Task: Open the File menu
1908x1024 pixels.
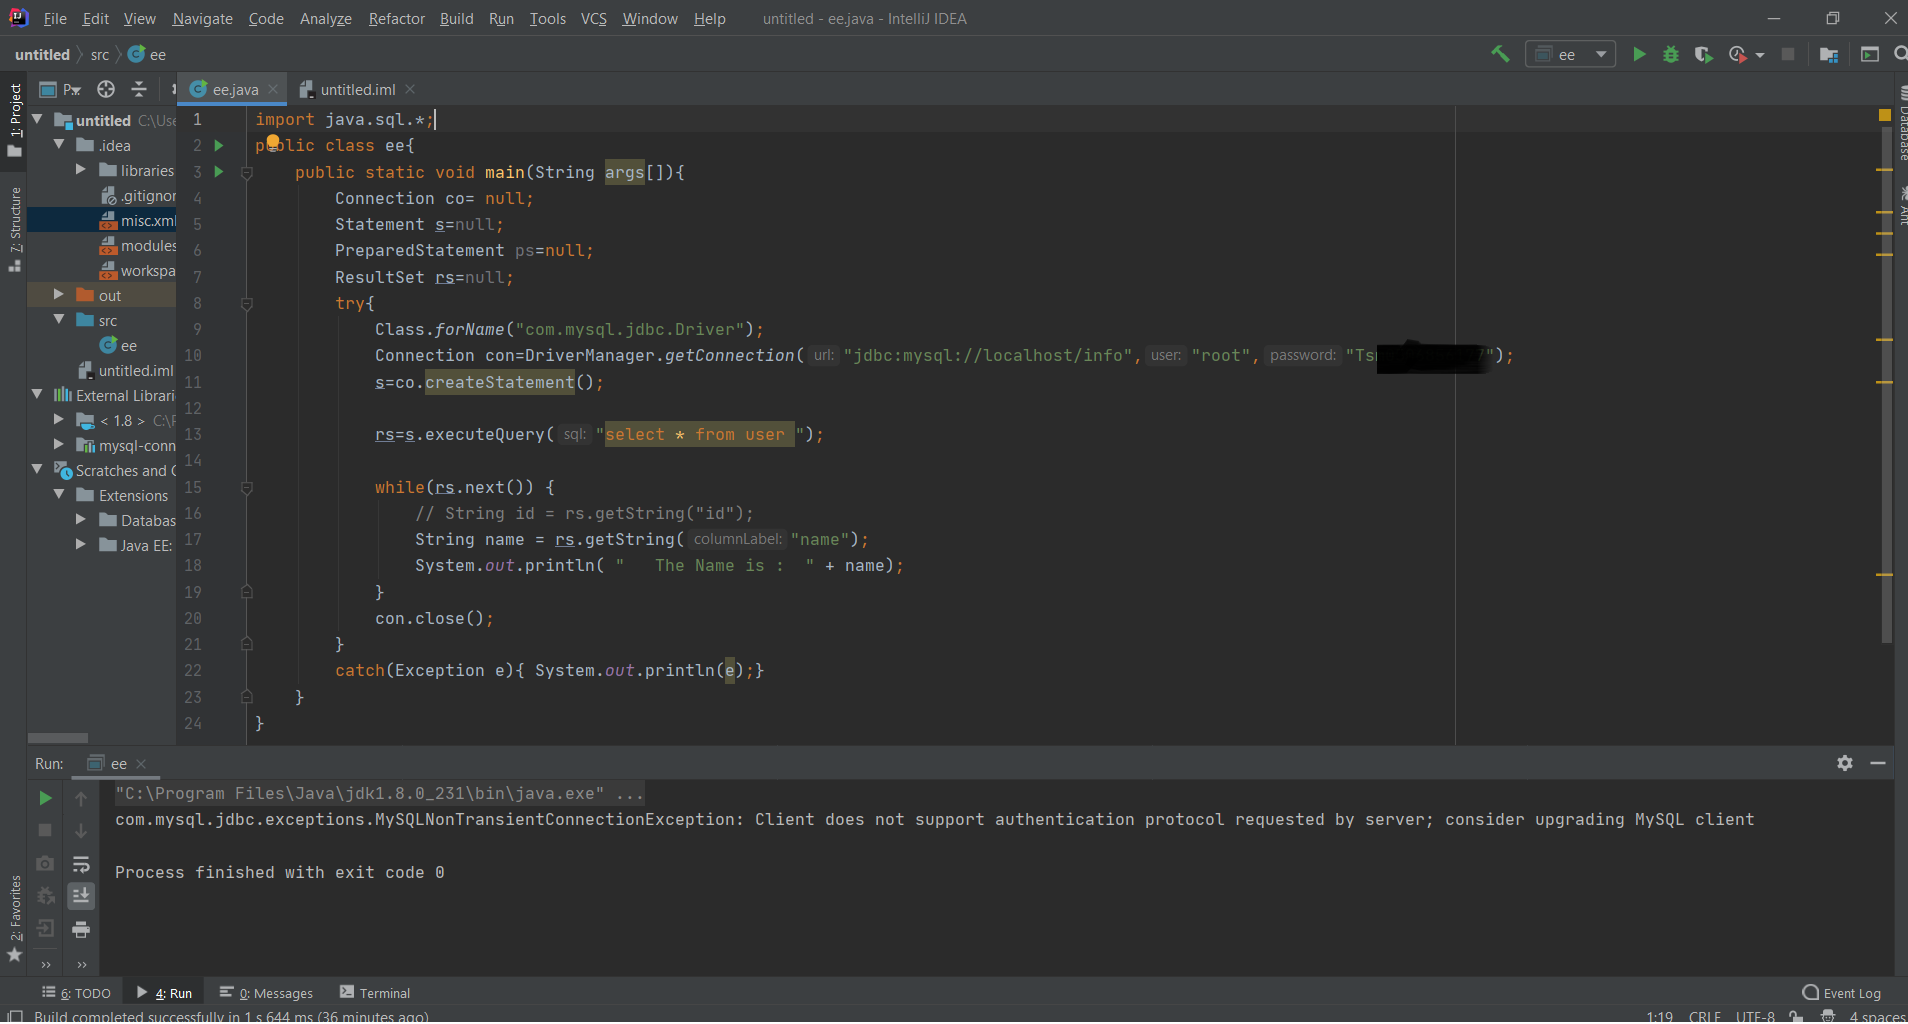Action: pyautogui.click(x=55, y=18)
